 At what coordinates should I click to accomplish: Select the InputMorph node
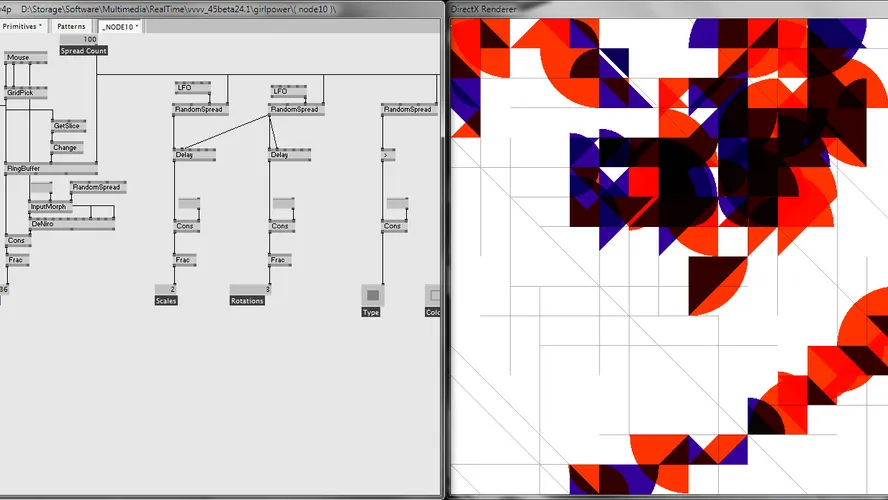[x=47, y=207]
